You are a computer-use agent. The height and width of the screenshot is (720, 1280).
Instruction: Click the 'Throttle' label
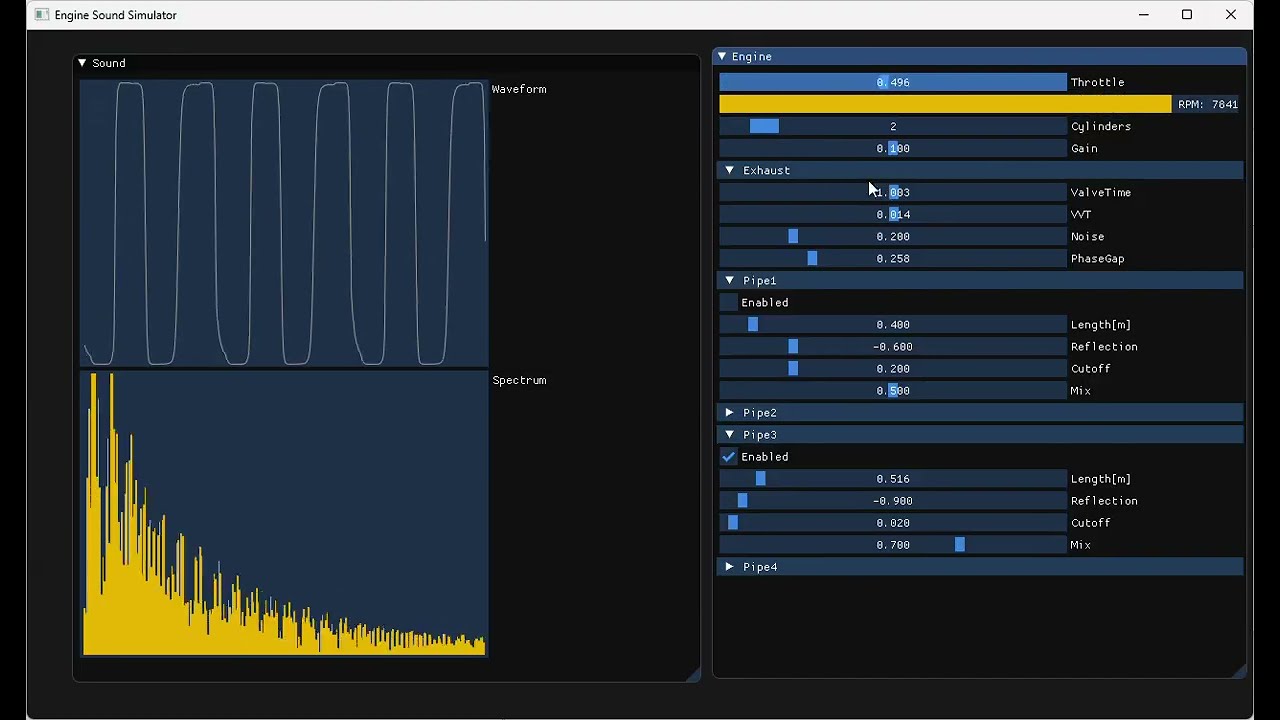click(x=1098, y=82)
